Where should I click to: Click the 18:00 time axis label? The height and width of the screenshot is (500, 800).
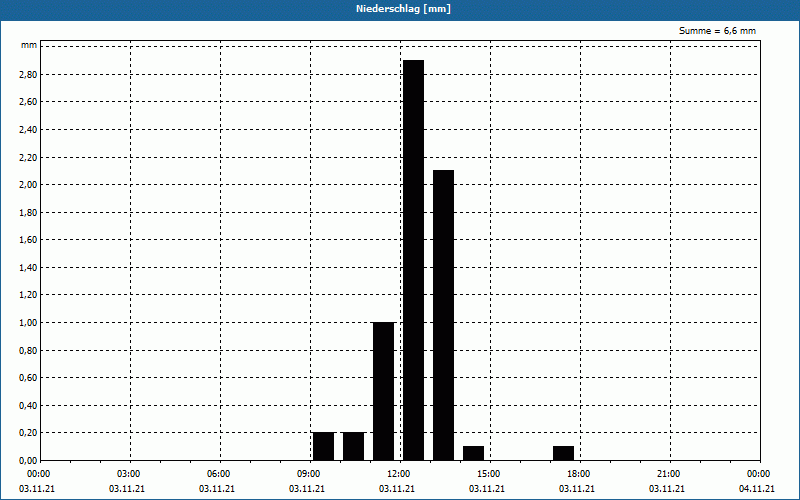tap(580, 474)
